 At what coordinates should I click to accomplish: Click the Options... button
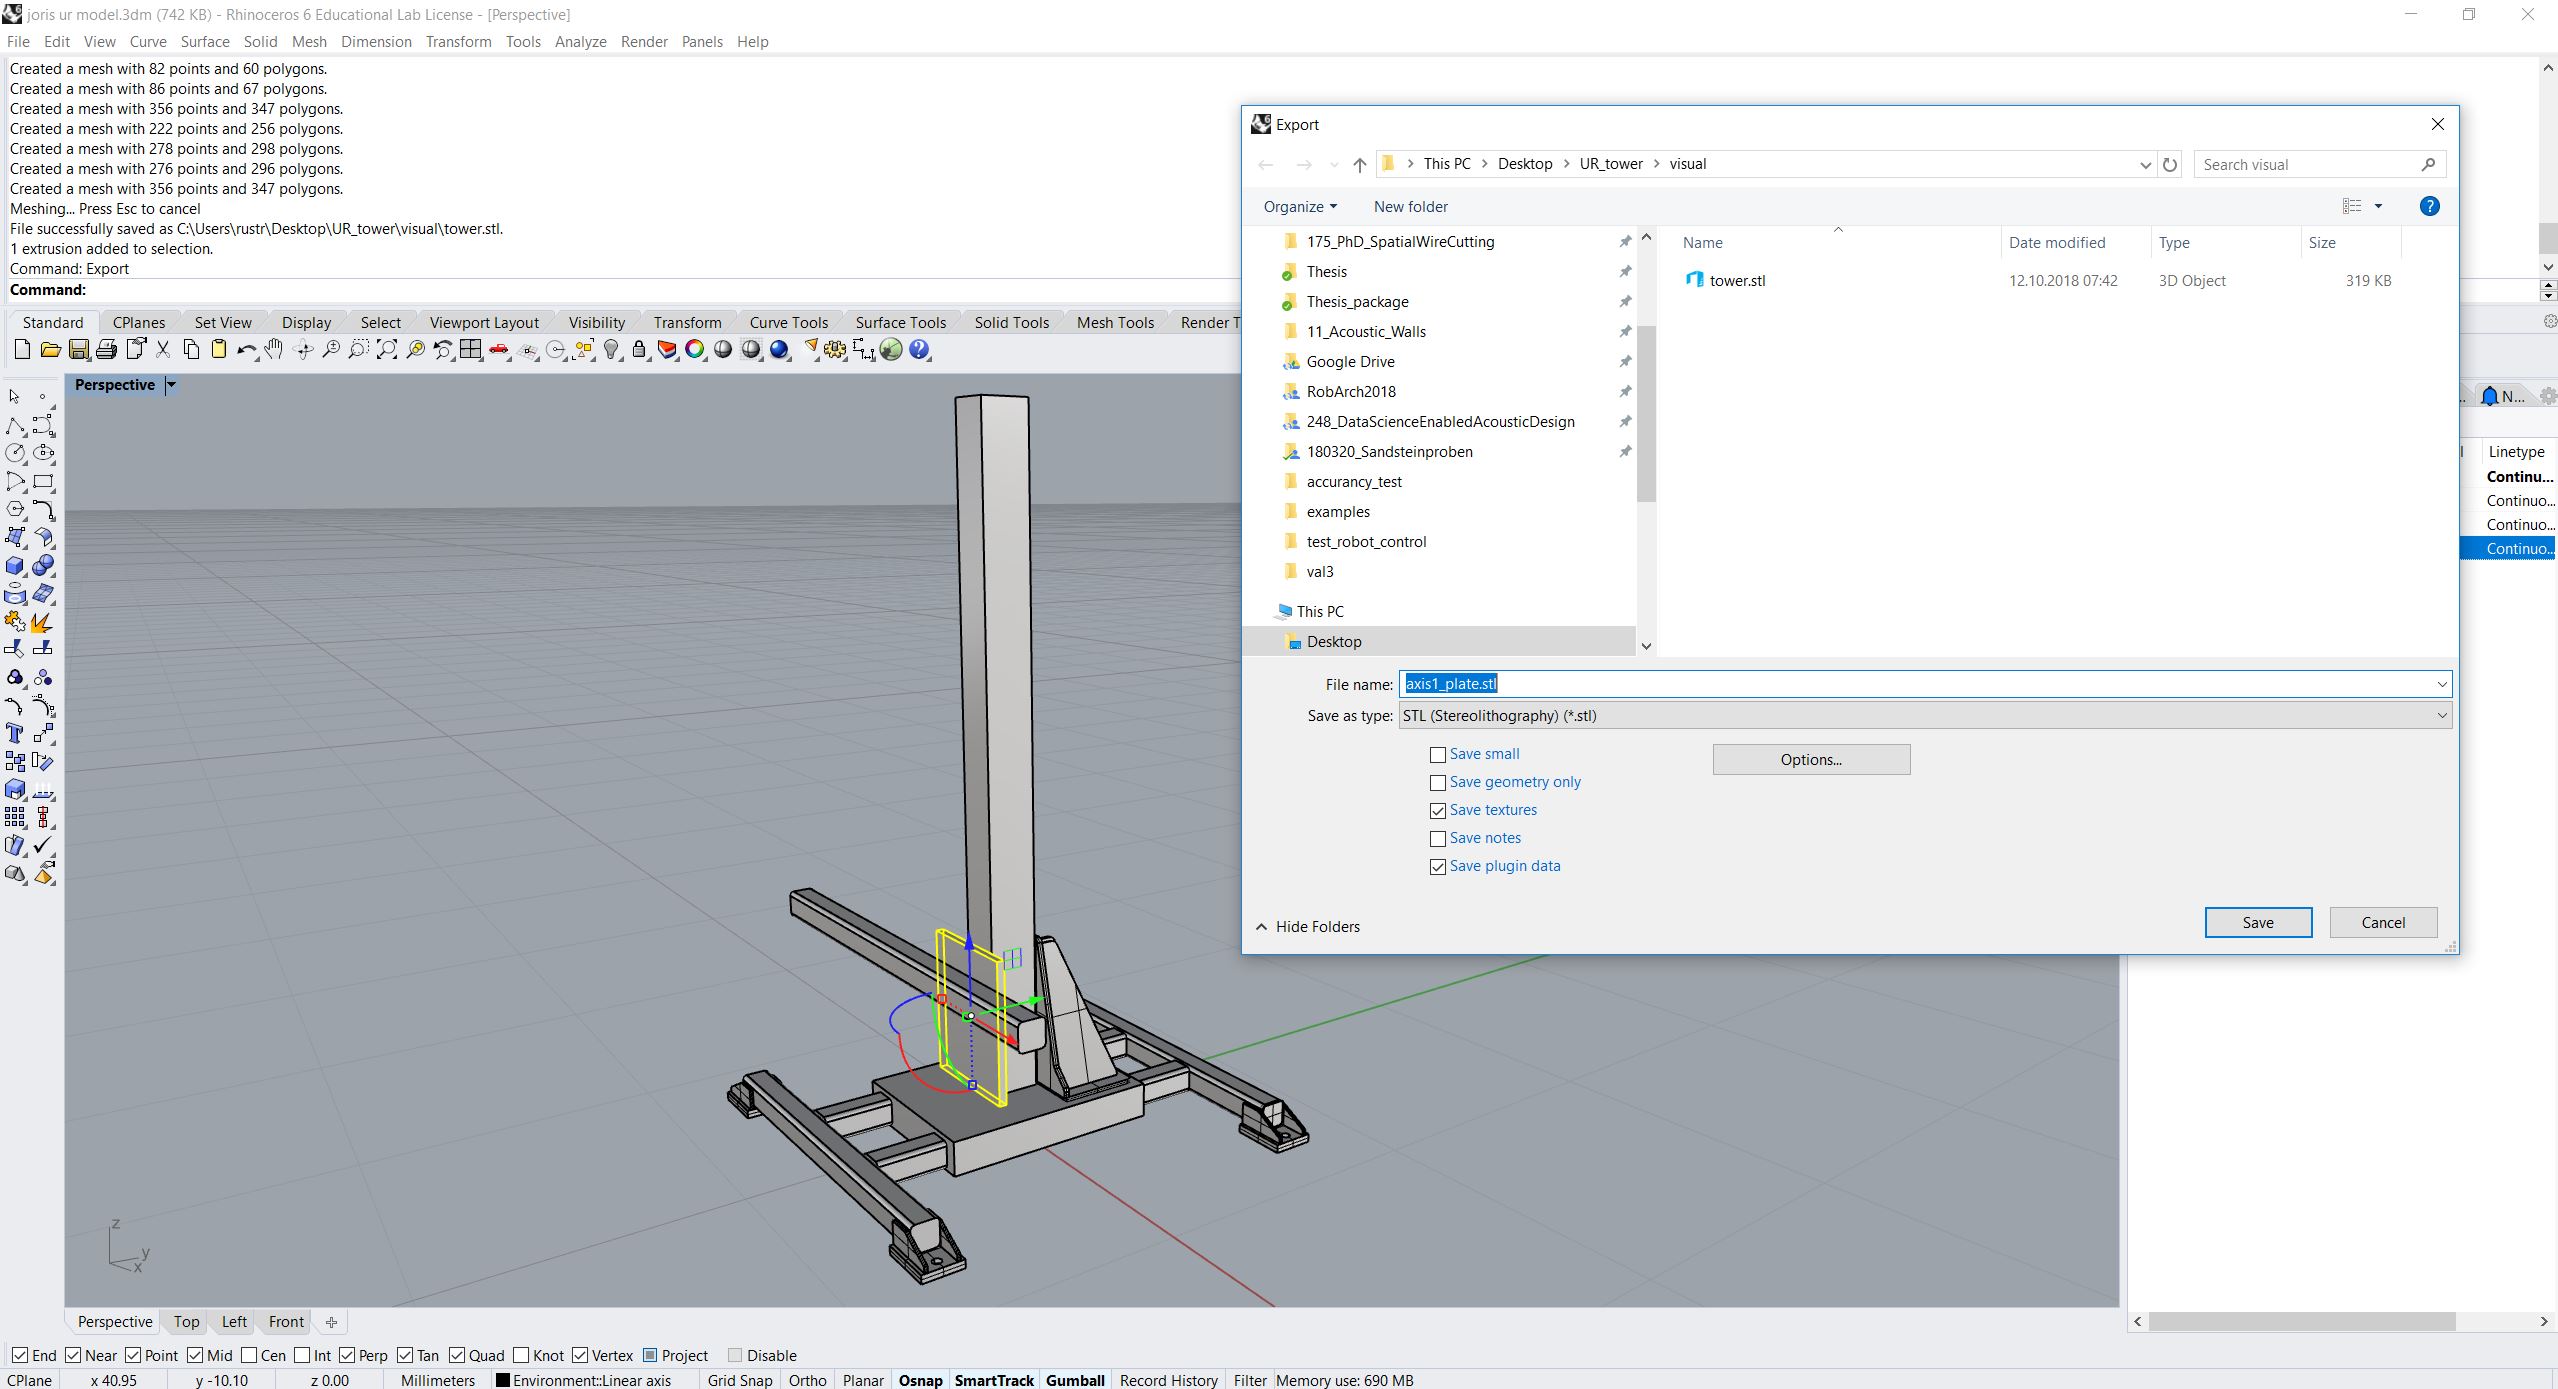point(1810,760)
